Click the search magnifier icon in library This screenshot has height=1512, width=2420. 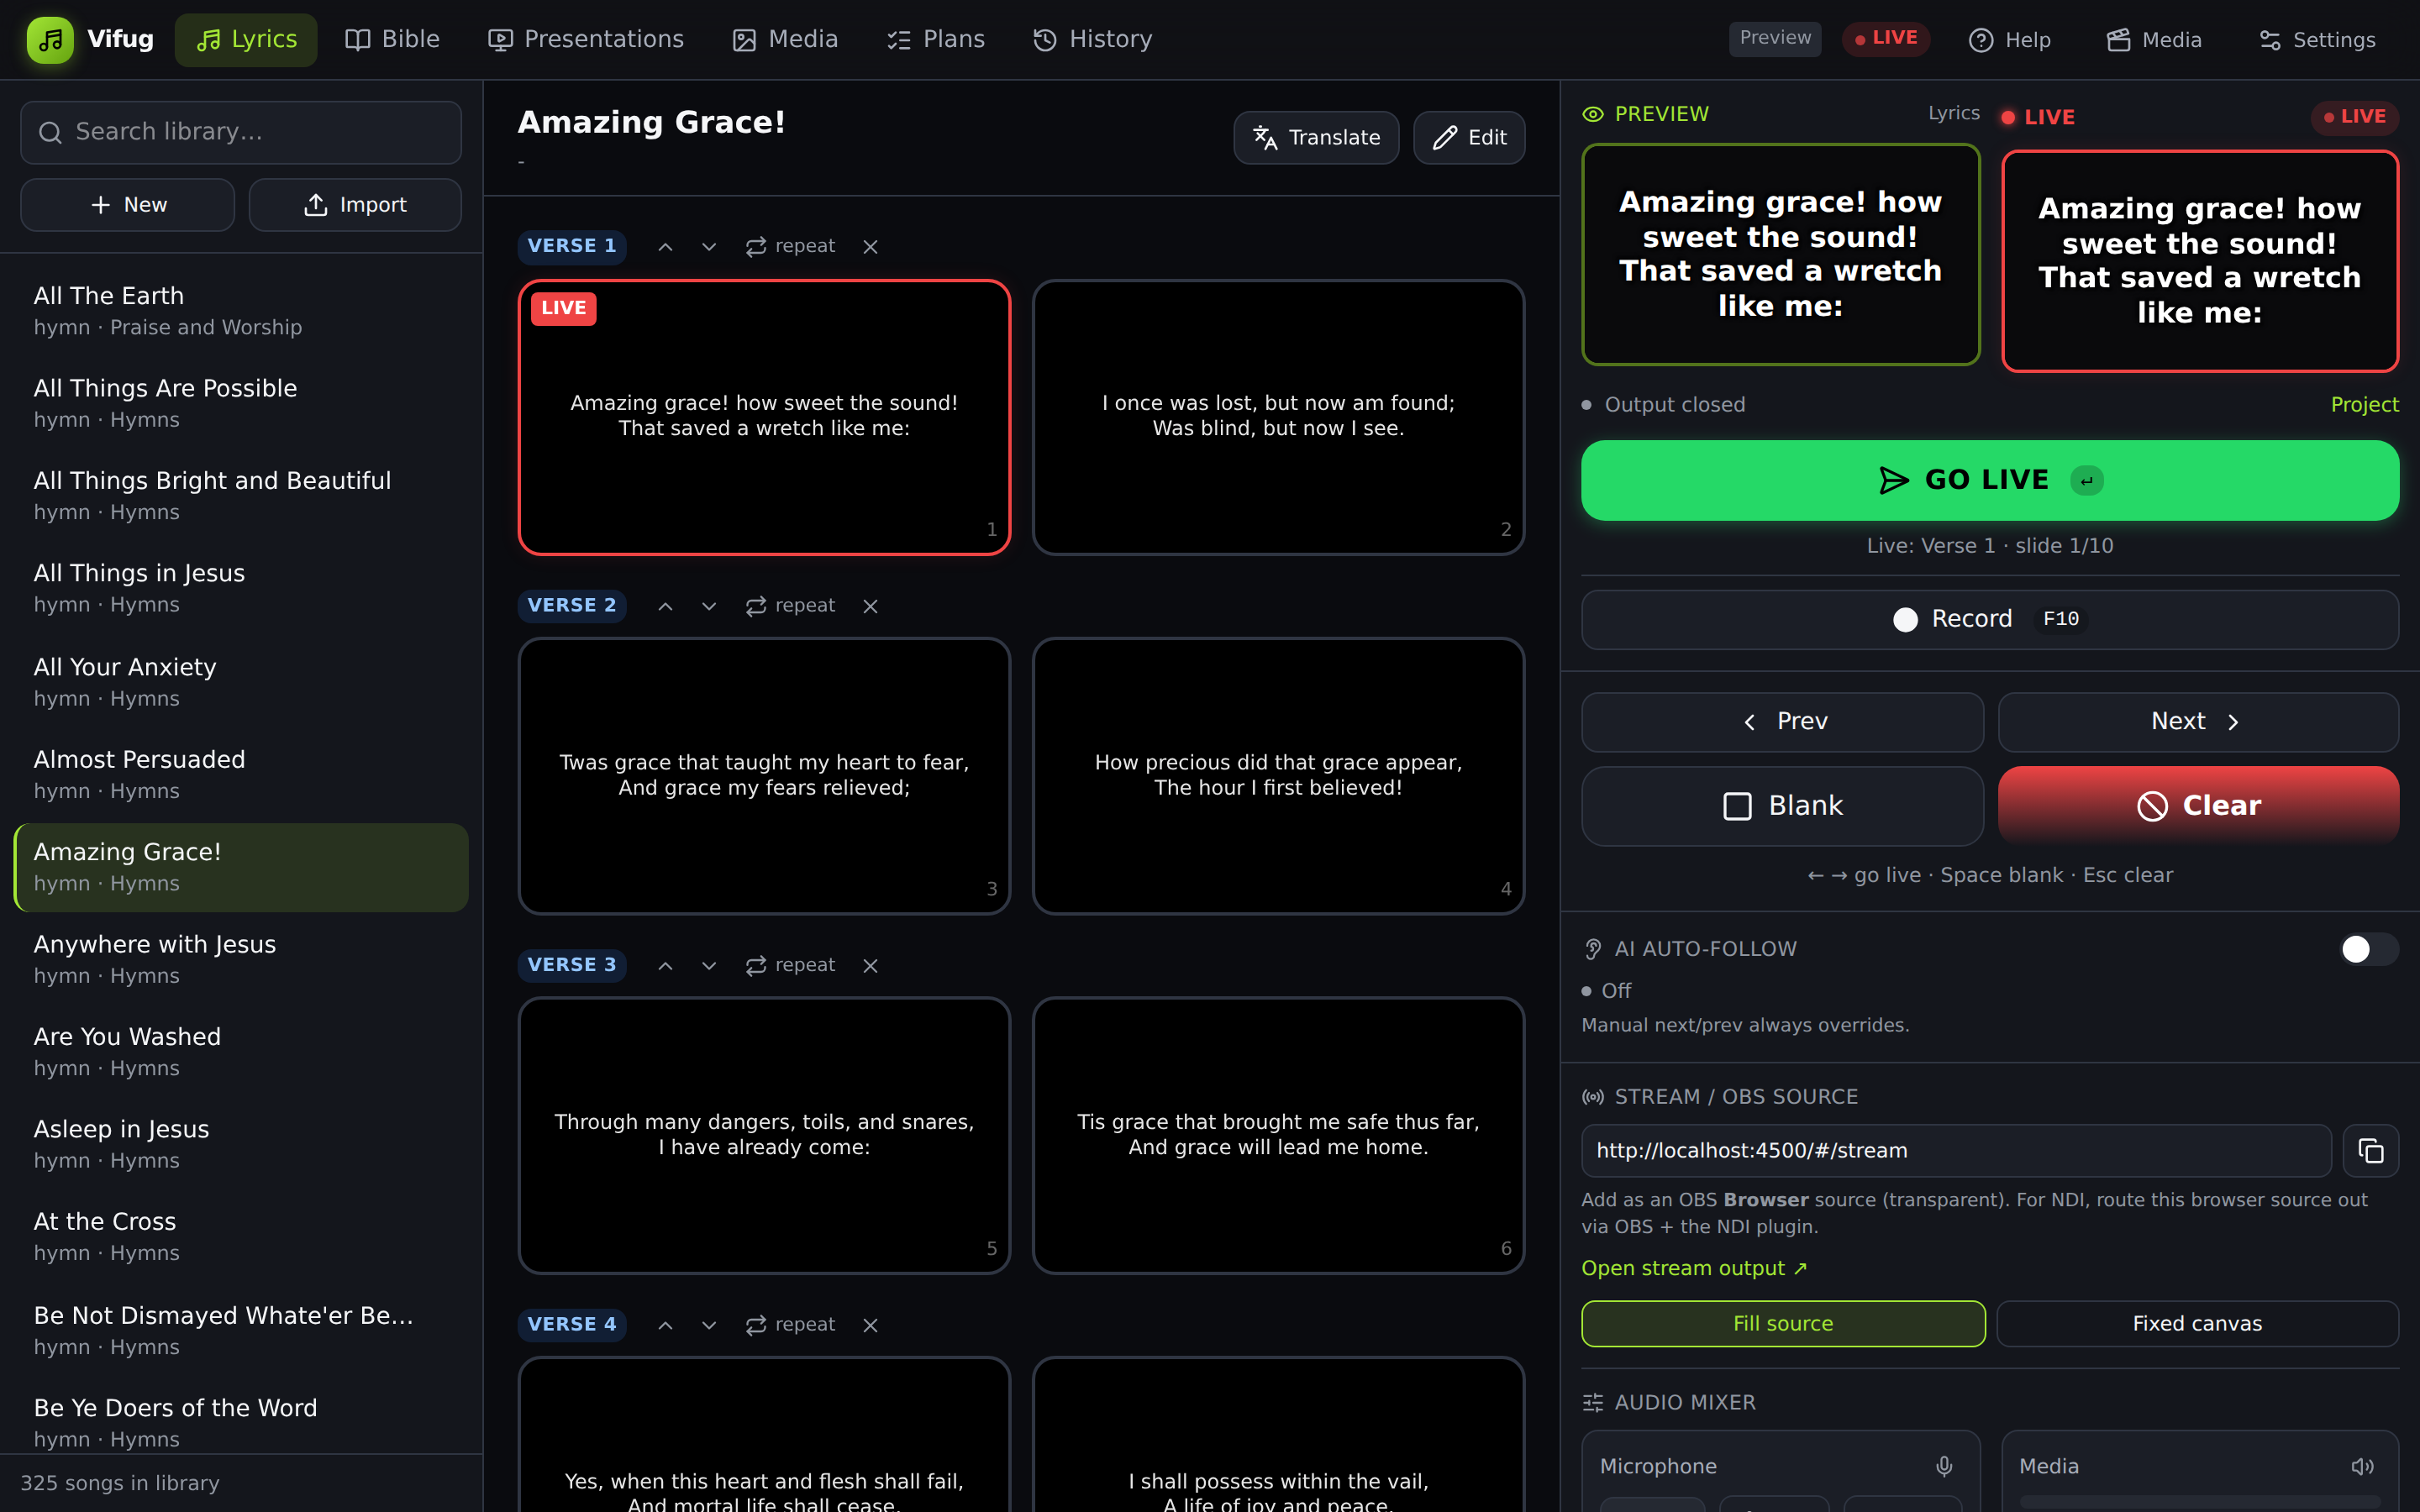50,132
